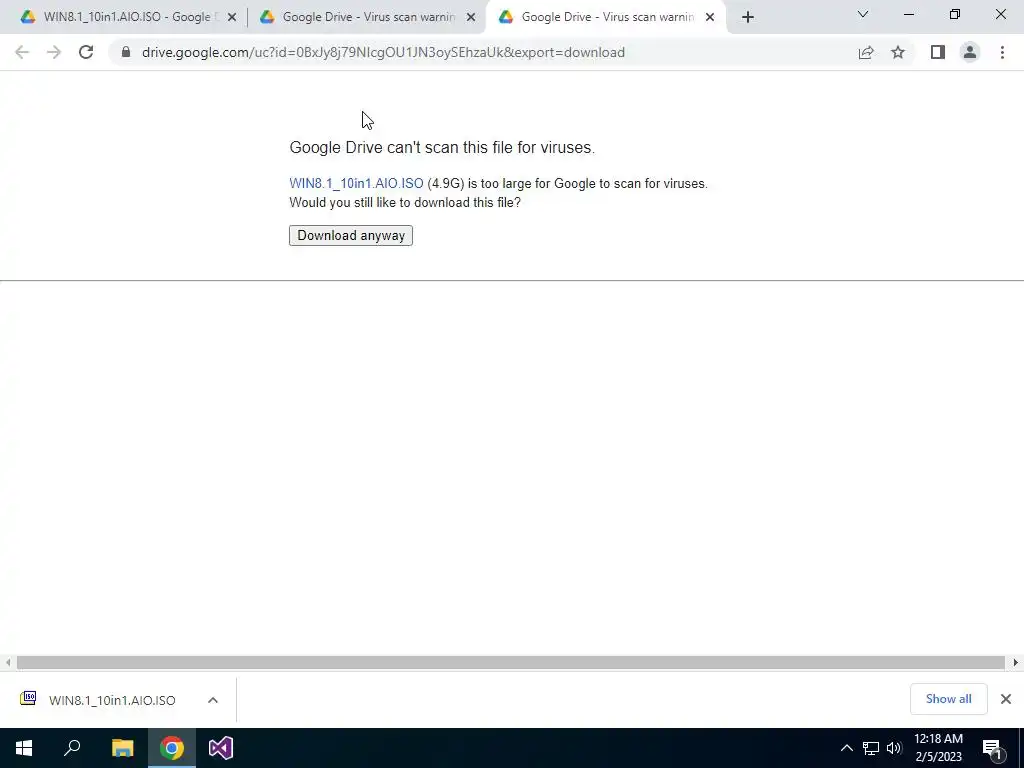Expand download item options chevron
The height and width of the screenshot is (768, 1024).
213,700
